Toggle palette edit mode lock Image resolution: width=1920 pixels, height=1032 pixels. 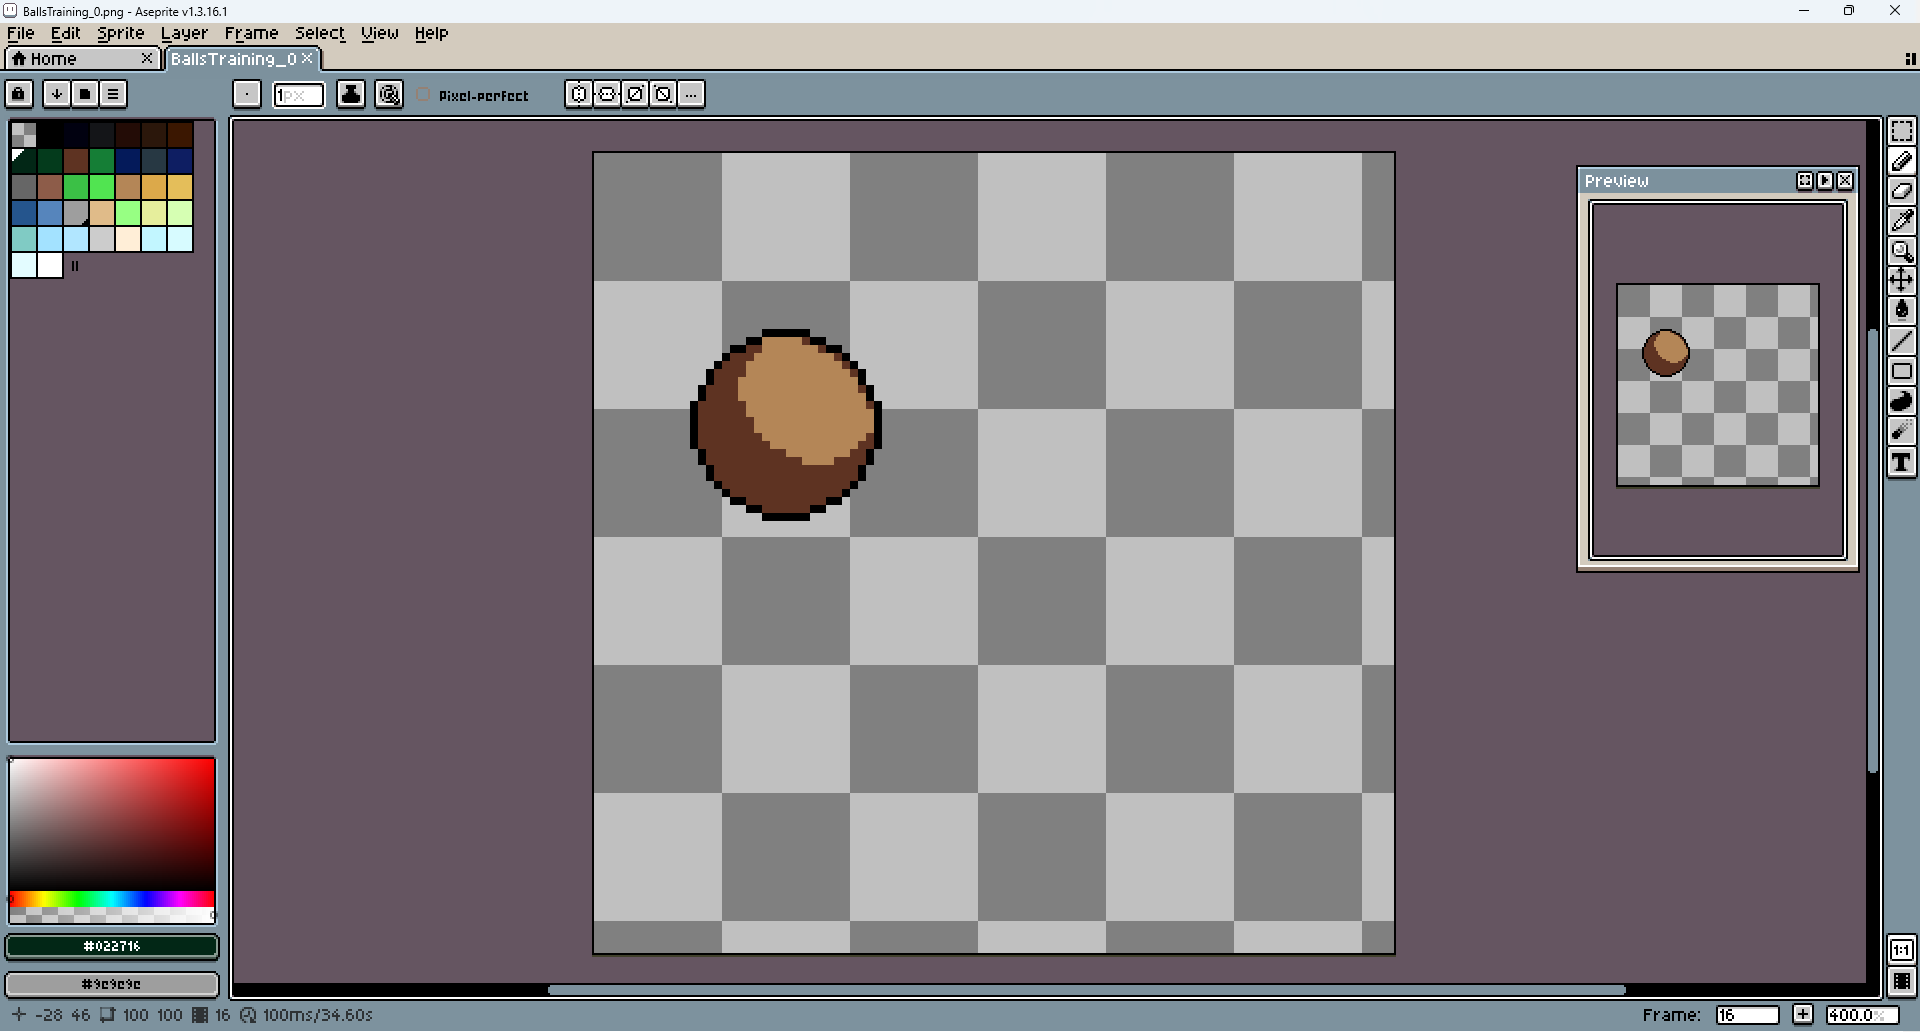(19, 94)
